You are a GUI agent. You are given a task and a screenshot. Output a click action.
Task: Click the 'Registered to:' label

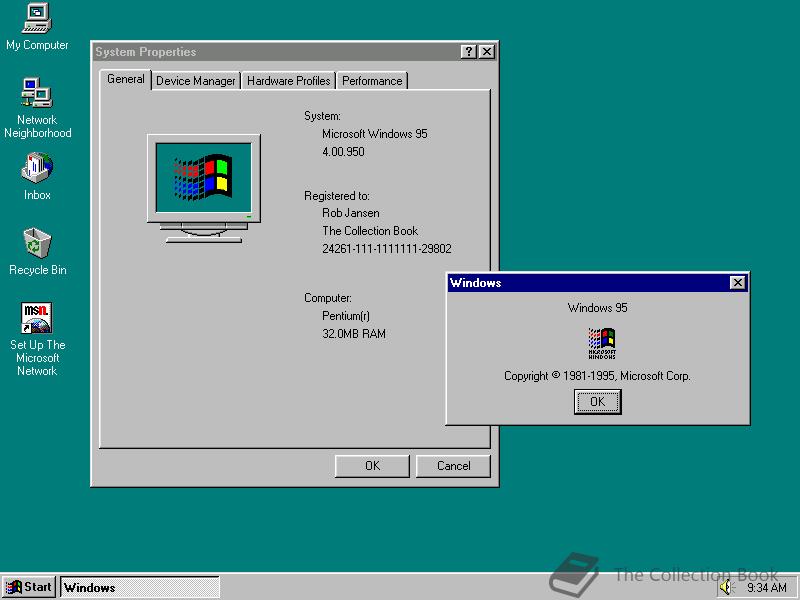[x=337, y=195]
